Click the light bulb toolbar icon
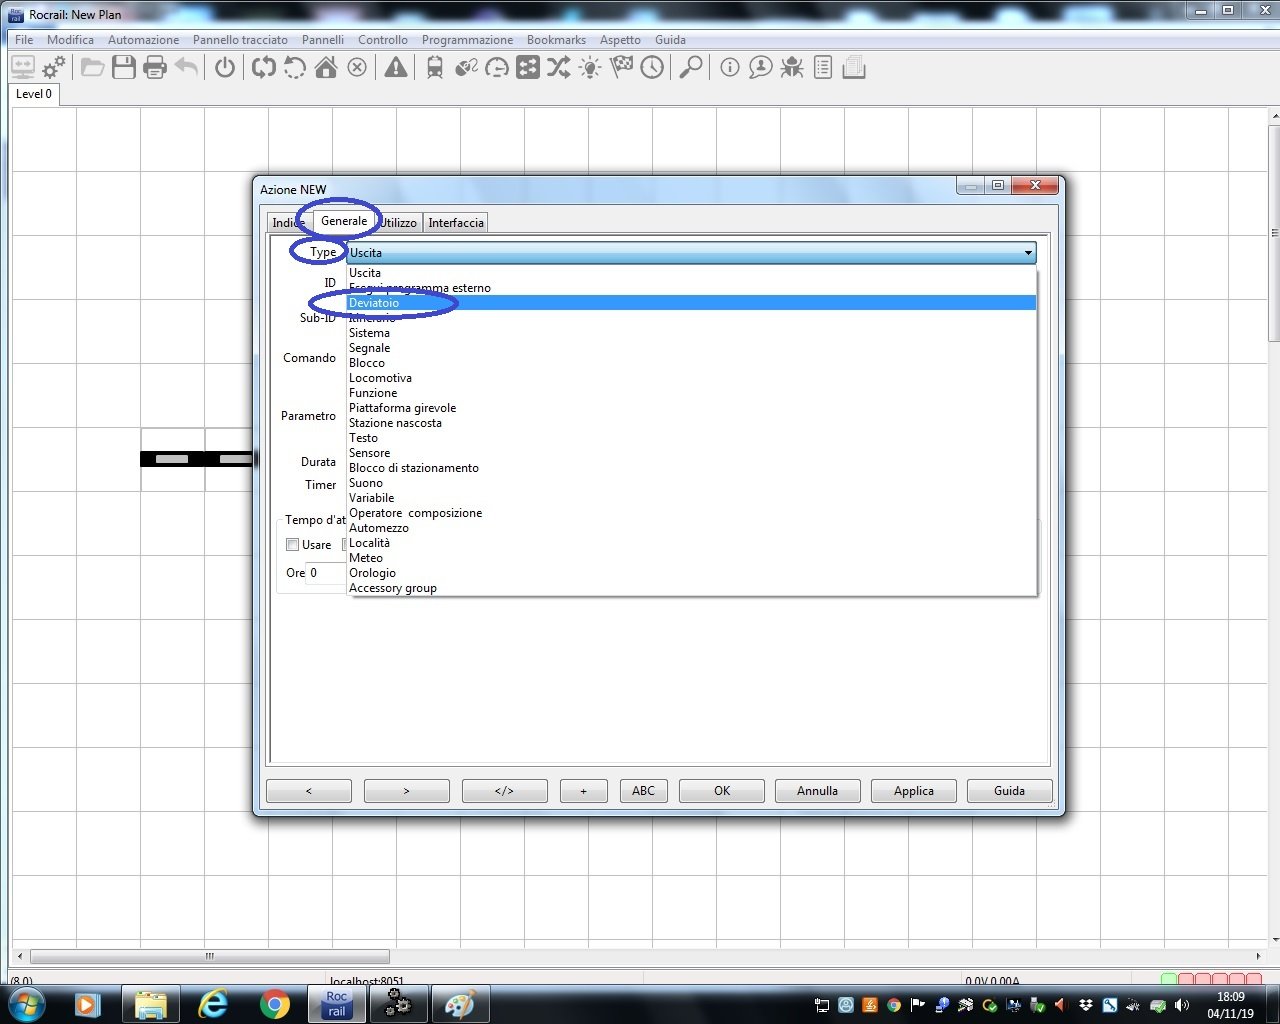 coord(590,68)
